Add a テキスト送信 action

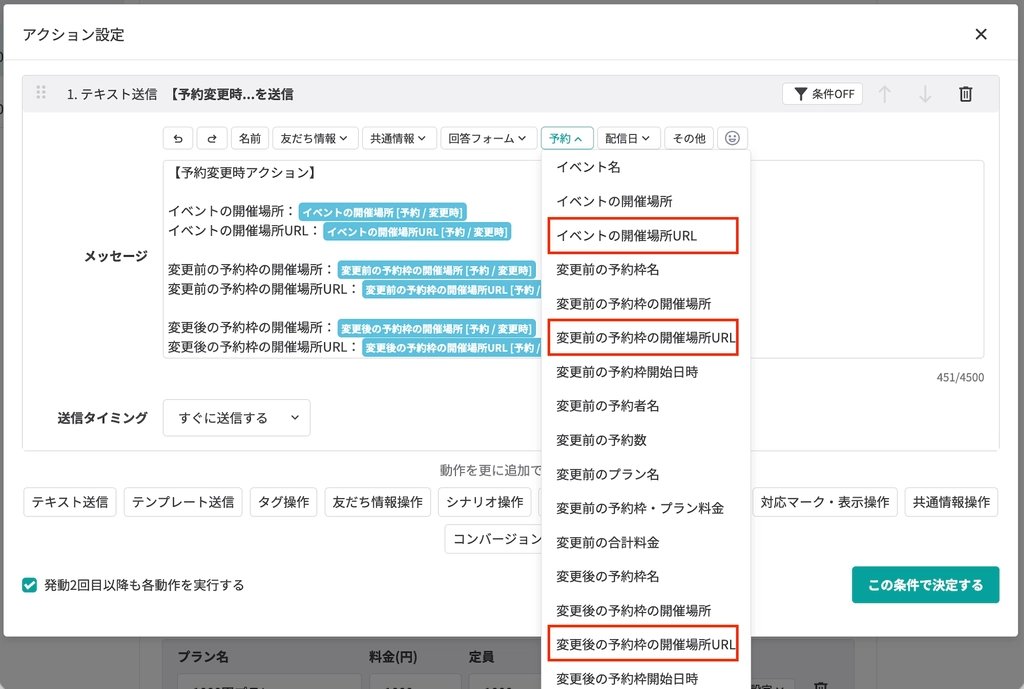pyautogui.click(x=70, y=502)
